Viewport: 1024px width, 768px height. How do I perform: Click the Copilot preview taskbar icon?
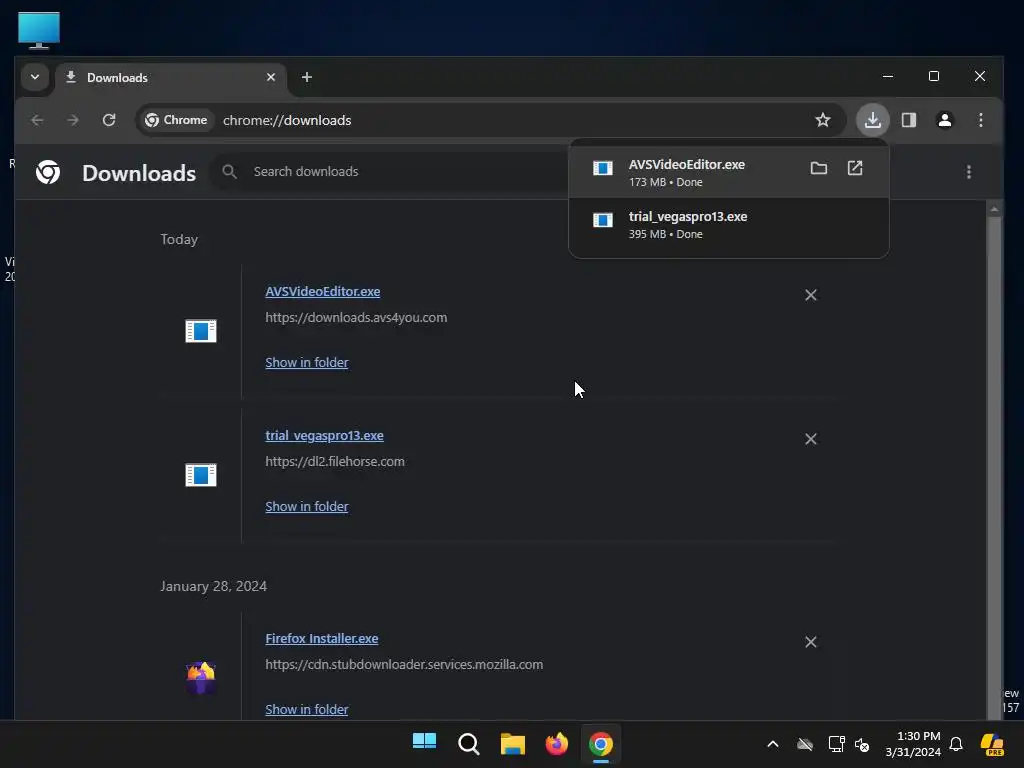point(992,744)
